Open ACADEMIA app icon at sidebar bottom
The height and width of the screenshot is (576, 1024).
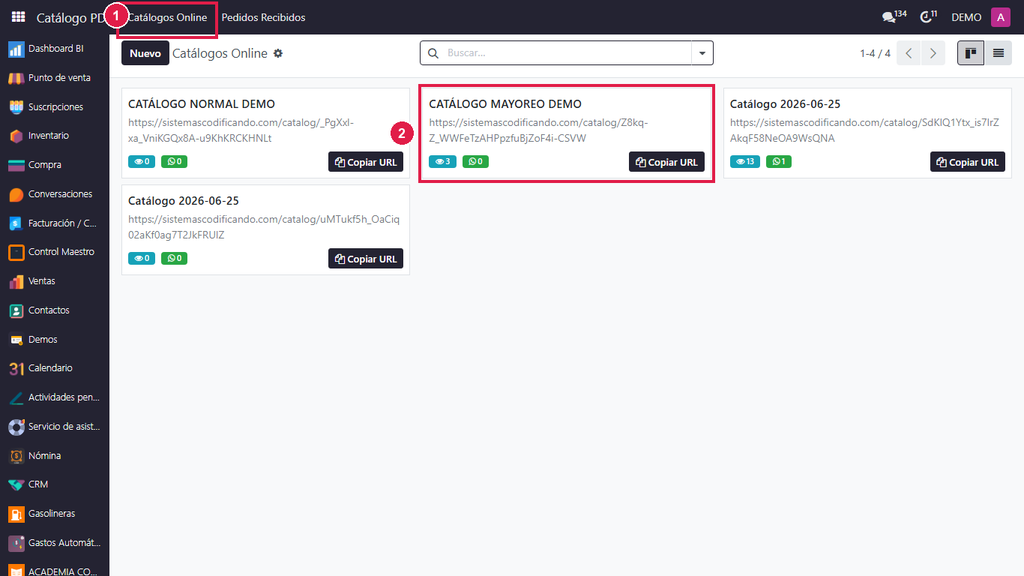click(x=16, y=571)
